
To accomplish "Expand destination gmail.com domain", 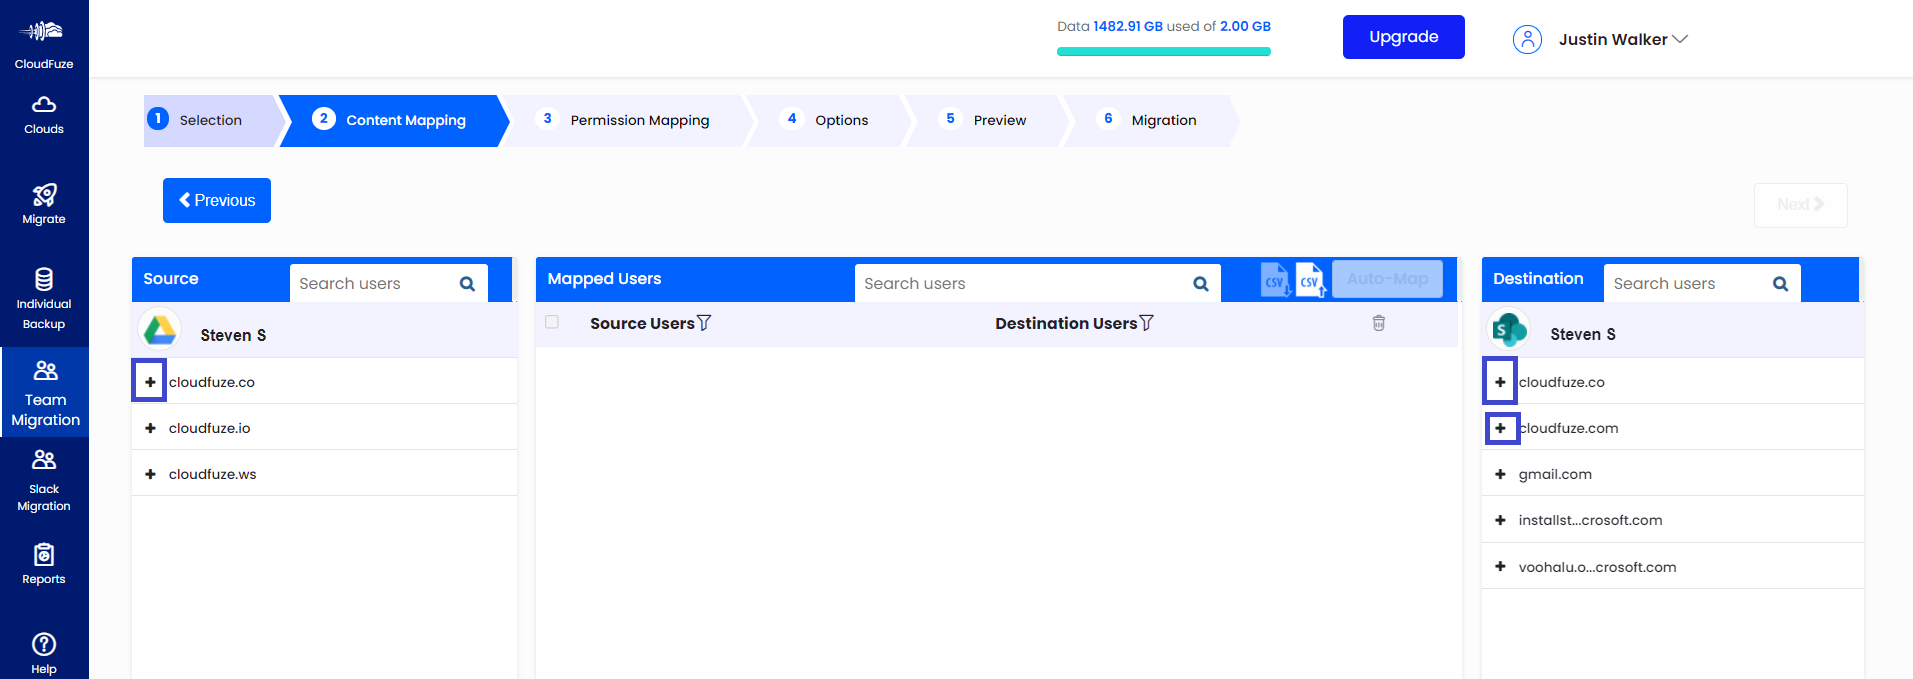I will tap(1500, 474).
